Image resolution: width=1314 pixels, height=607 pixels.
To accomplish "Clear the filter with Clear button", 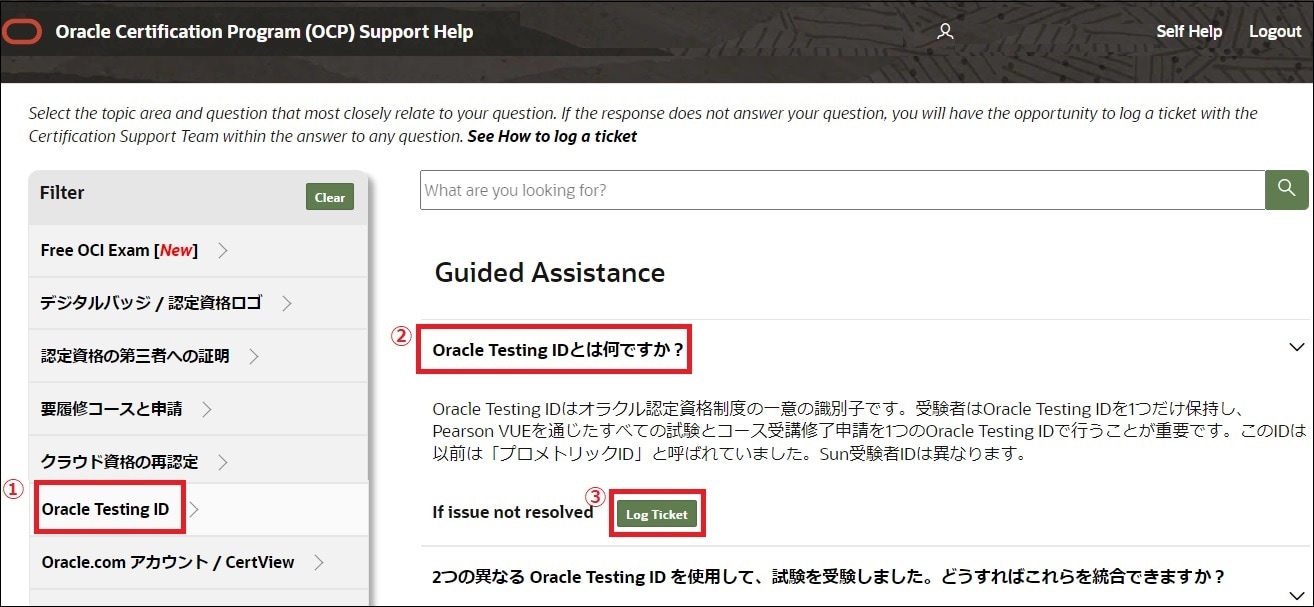I will 330,197.
